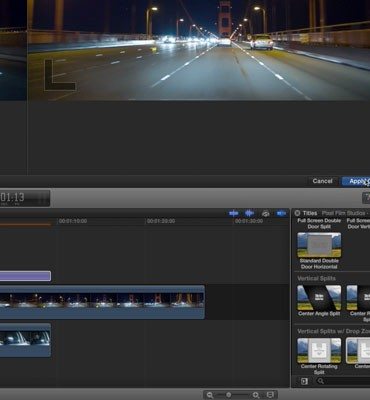This screenshot has height=400, width=370.
Task: Select the Center Angle Split title
Action: point(319,297)
